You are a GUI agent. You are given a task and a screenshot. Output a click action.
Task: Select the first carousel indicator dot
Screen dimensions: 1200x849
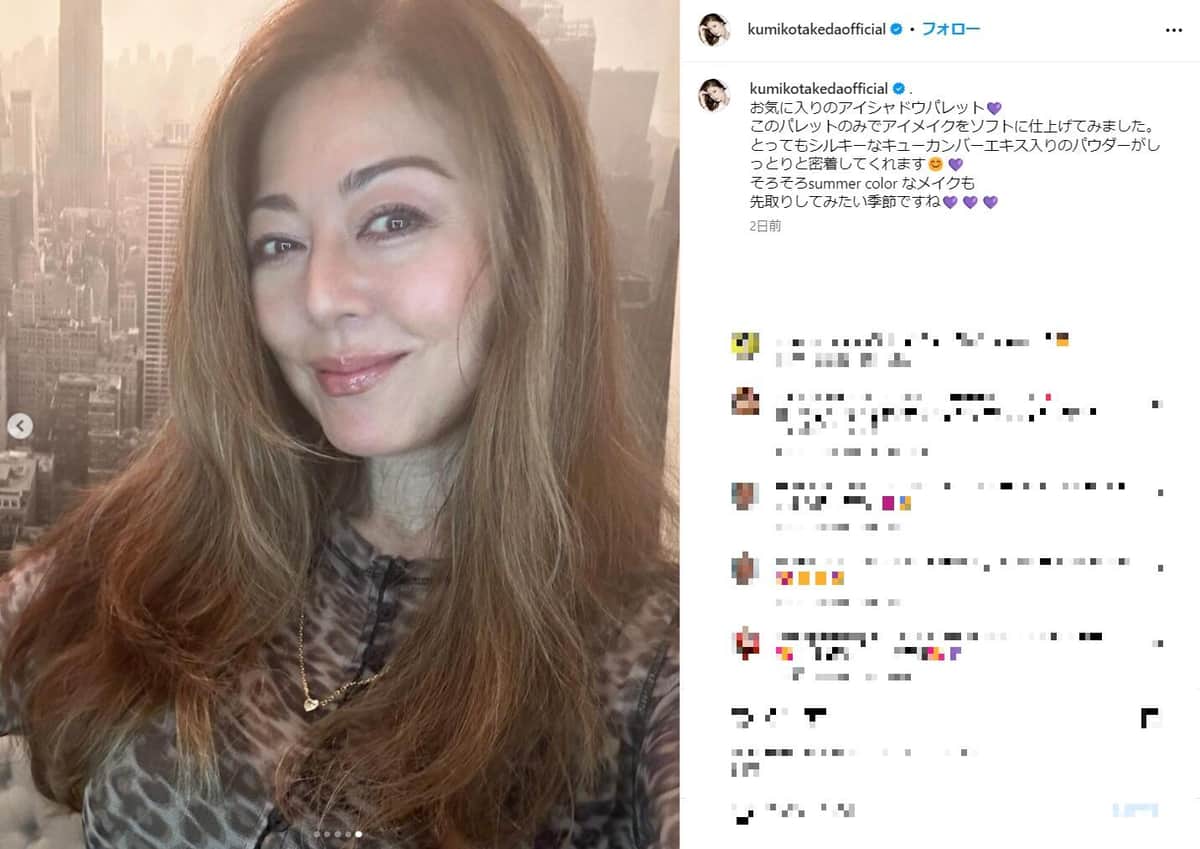317,833
